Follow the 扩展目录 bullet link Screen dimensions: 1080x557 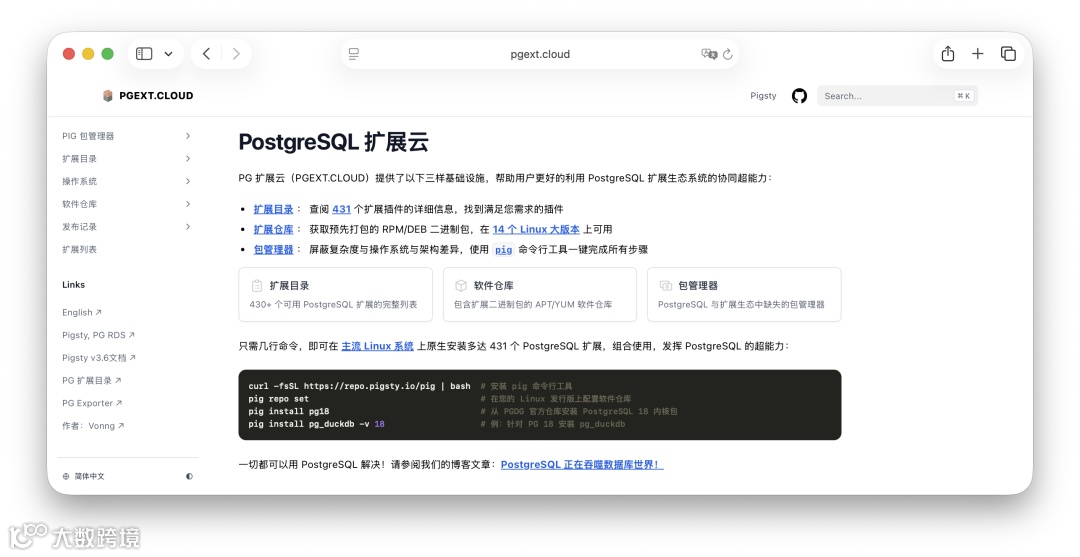[273, 209]
